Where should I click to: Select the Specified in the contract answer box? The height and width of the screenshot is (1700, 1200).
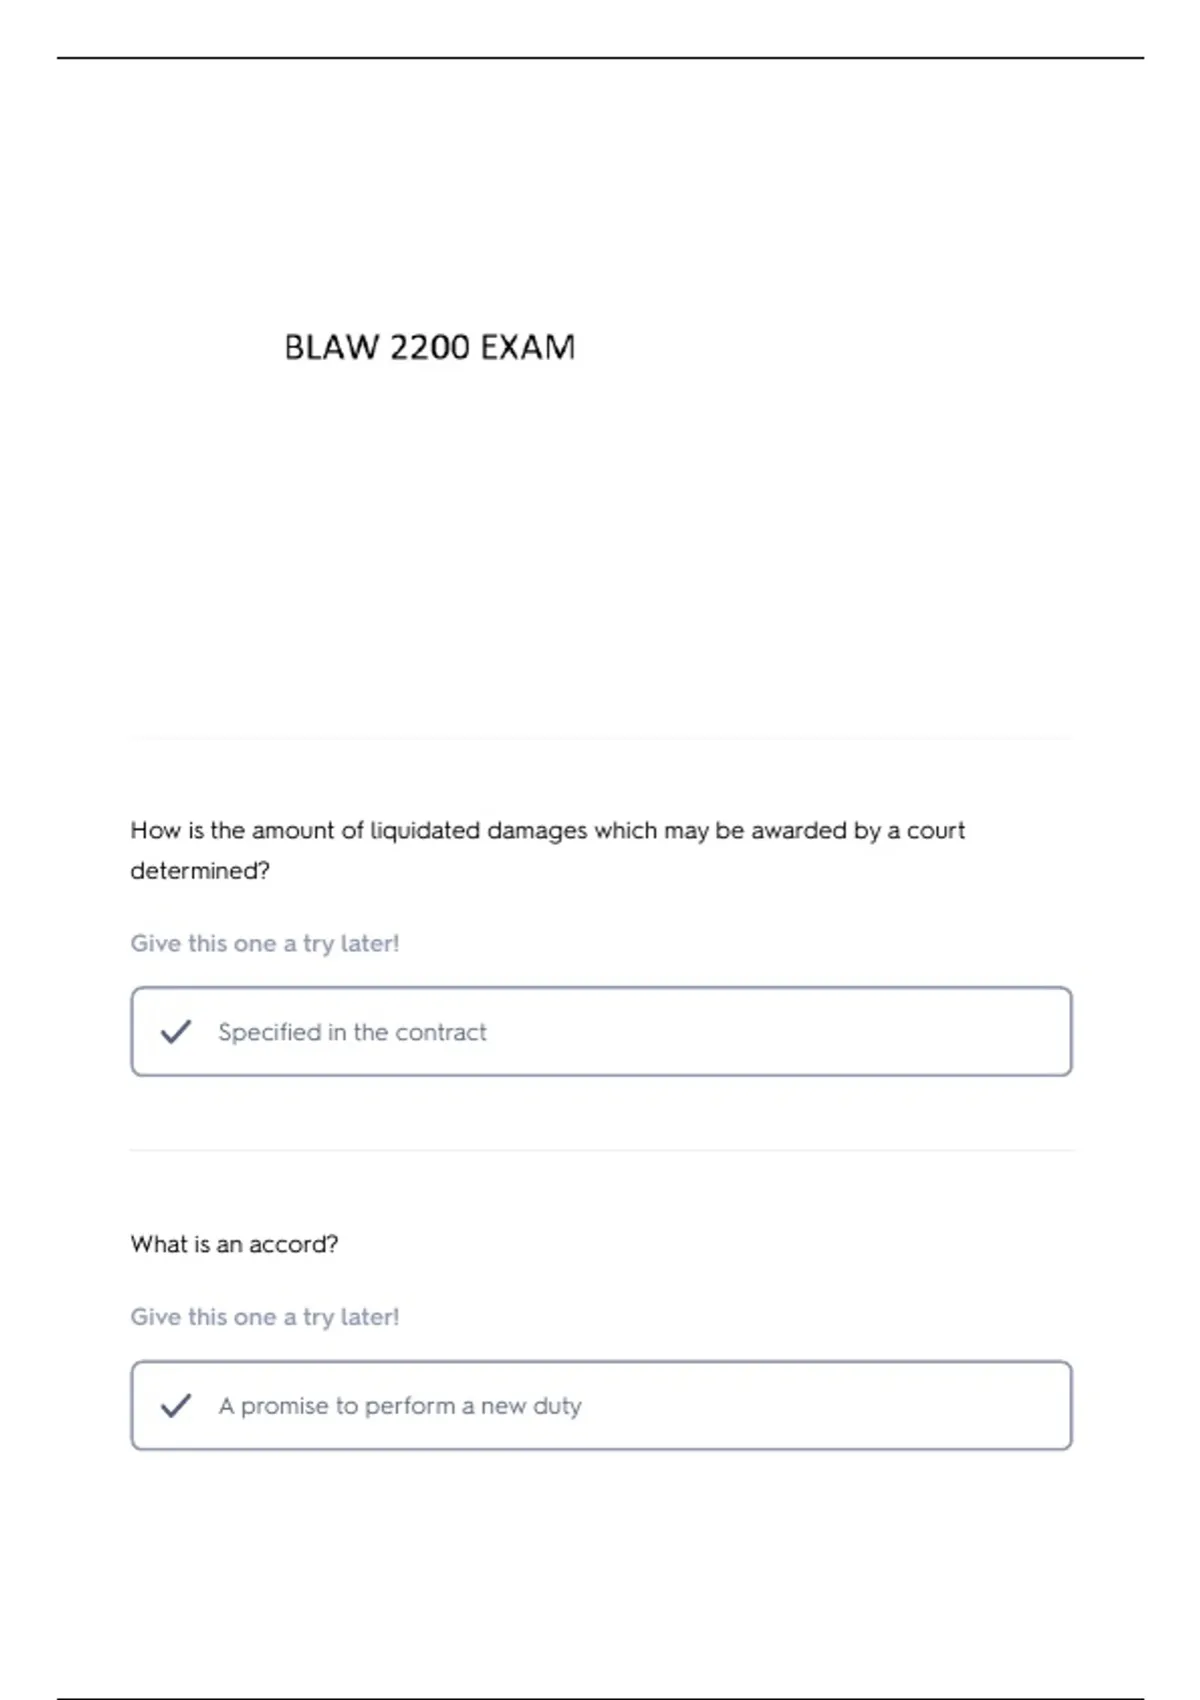(601, 1032)
